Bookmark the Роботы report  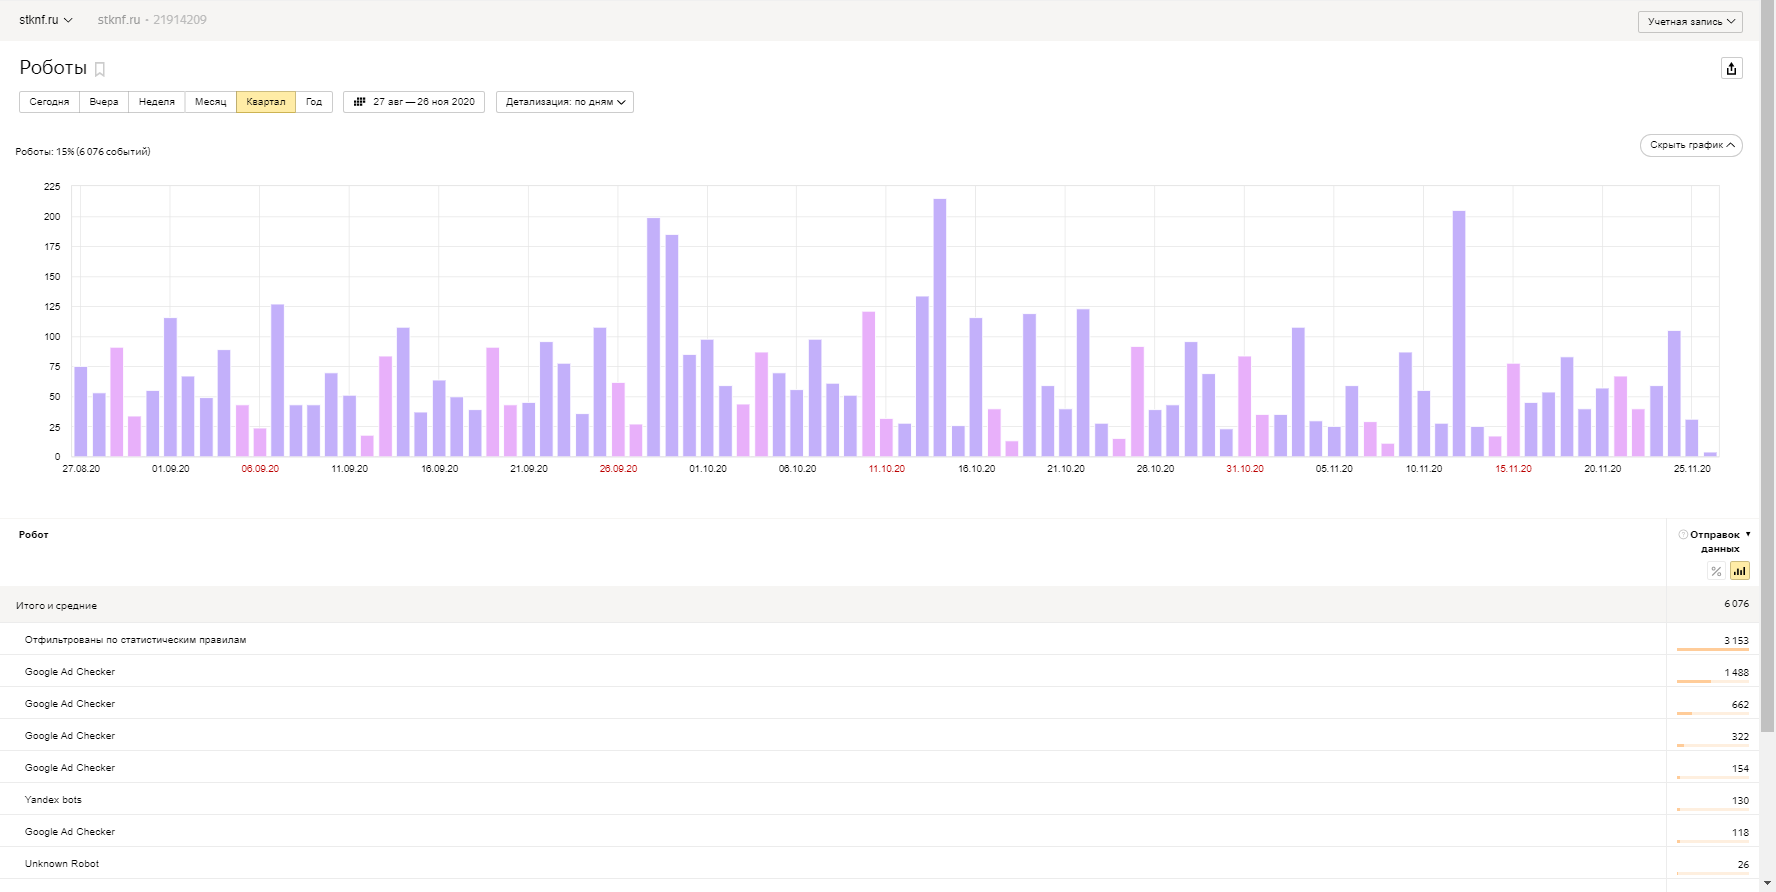point(100,69)
